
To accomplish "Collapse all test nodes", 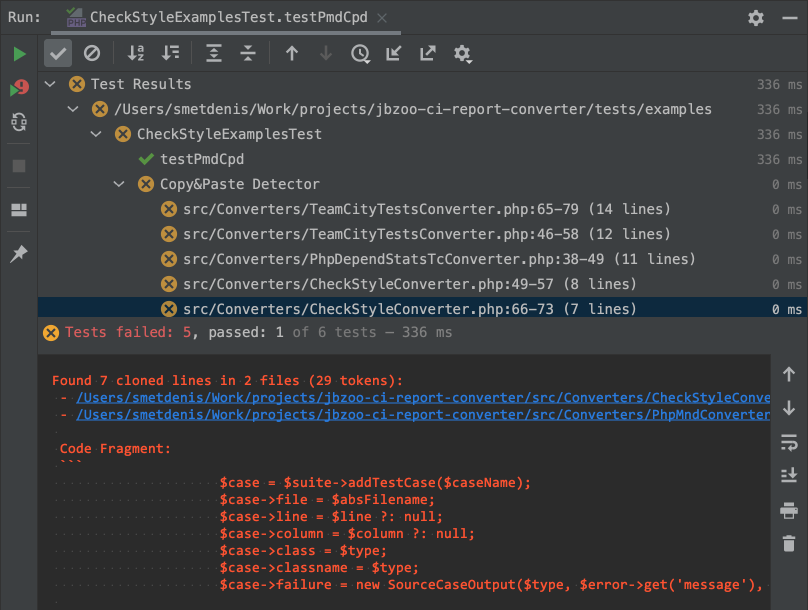I will [x=248, y=53].
